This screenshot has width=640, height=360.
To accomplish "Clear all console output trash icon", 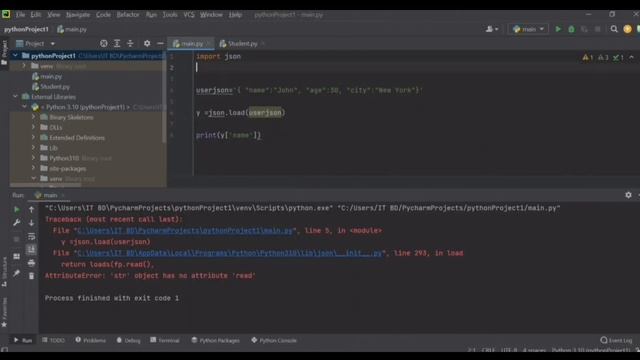I will [31, 276].
